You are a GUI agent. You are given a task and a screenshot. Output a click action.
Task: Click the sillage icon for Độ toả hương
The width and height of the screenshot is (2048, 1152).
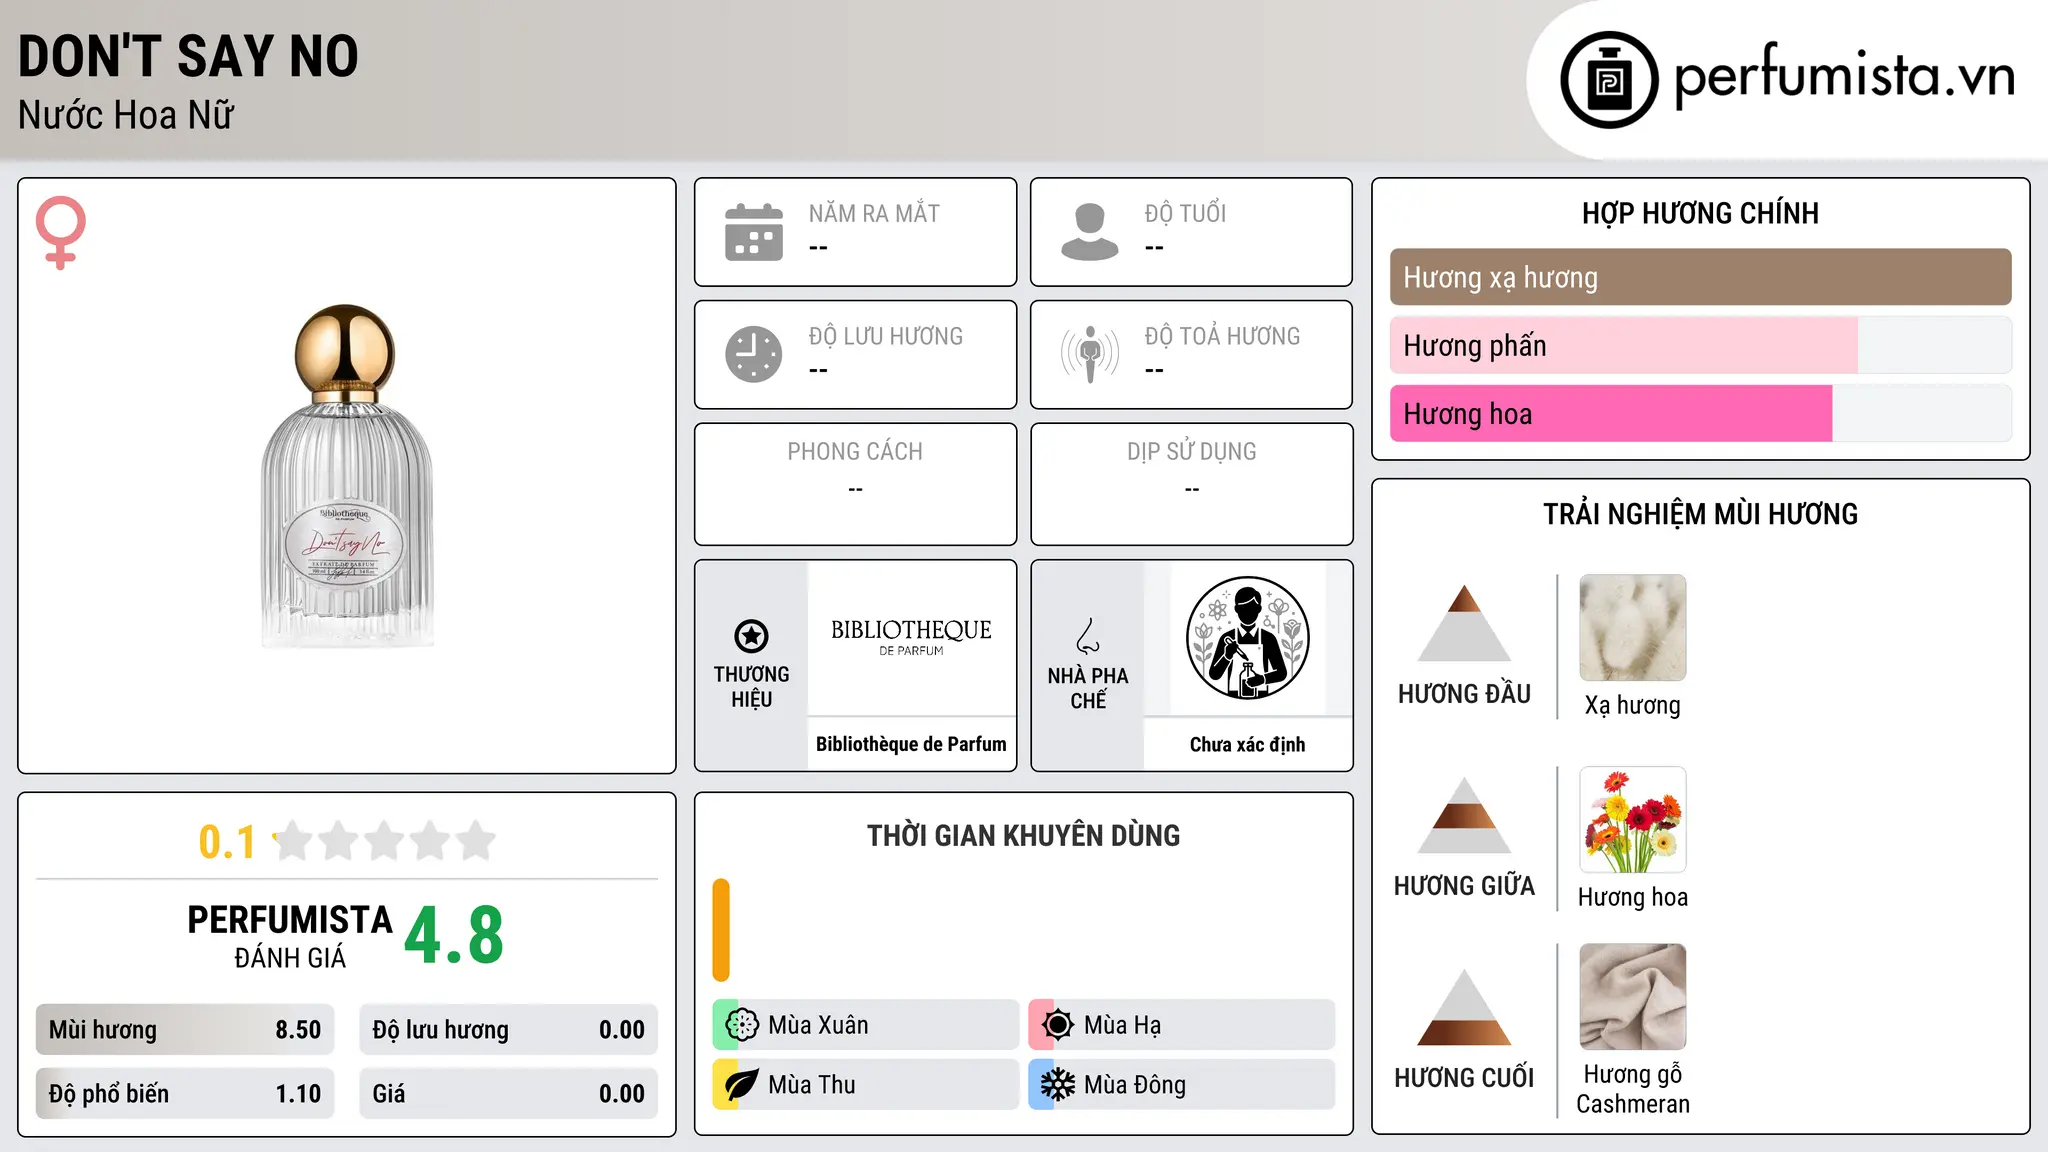[1090, 354]
